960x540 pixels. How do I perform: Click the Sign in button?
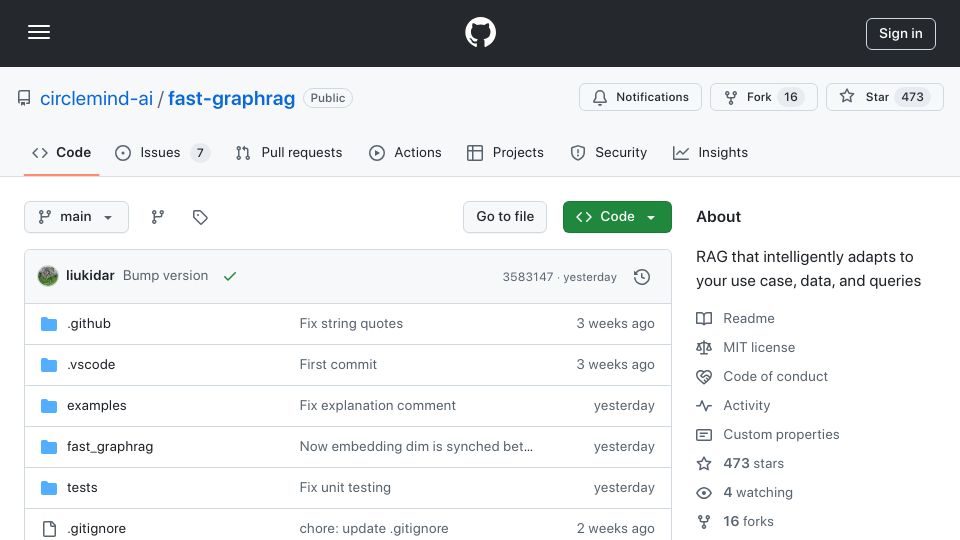pyautogui.click(x=901, y=34)
